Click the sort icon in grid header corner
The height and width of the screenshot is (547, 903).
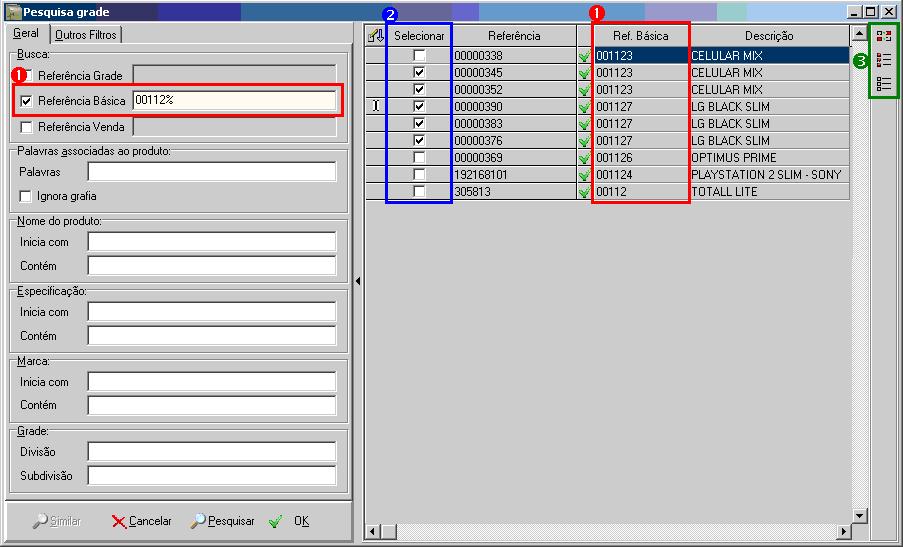click(x=376, y=36)
